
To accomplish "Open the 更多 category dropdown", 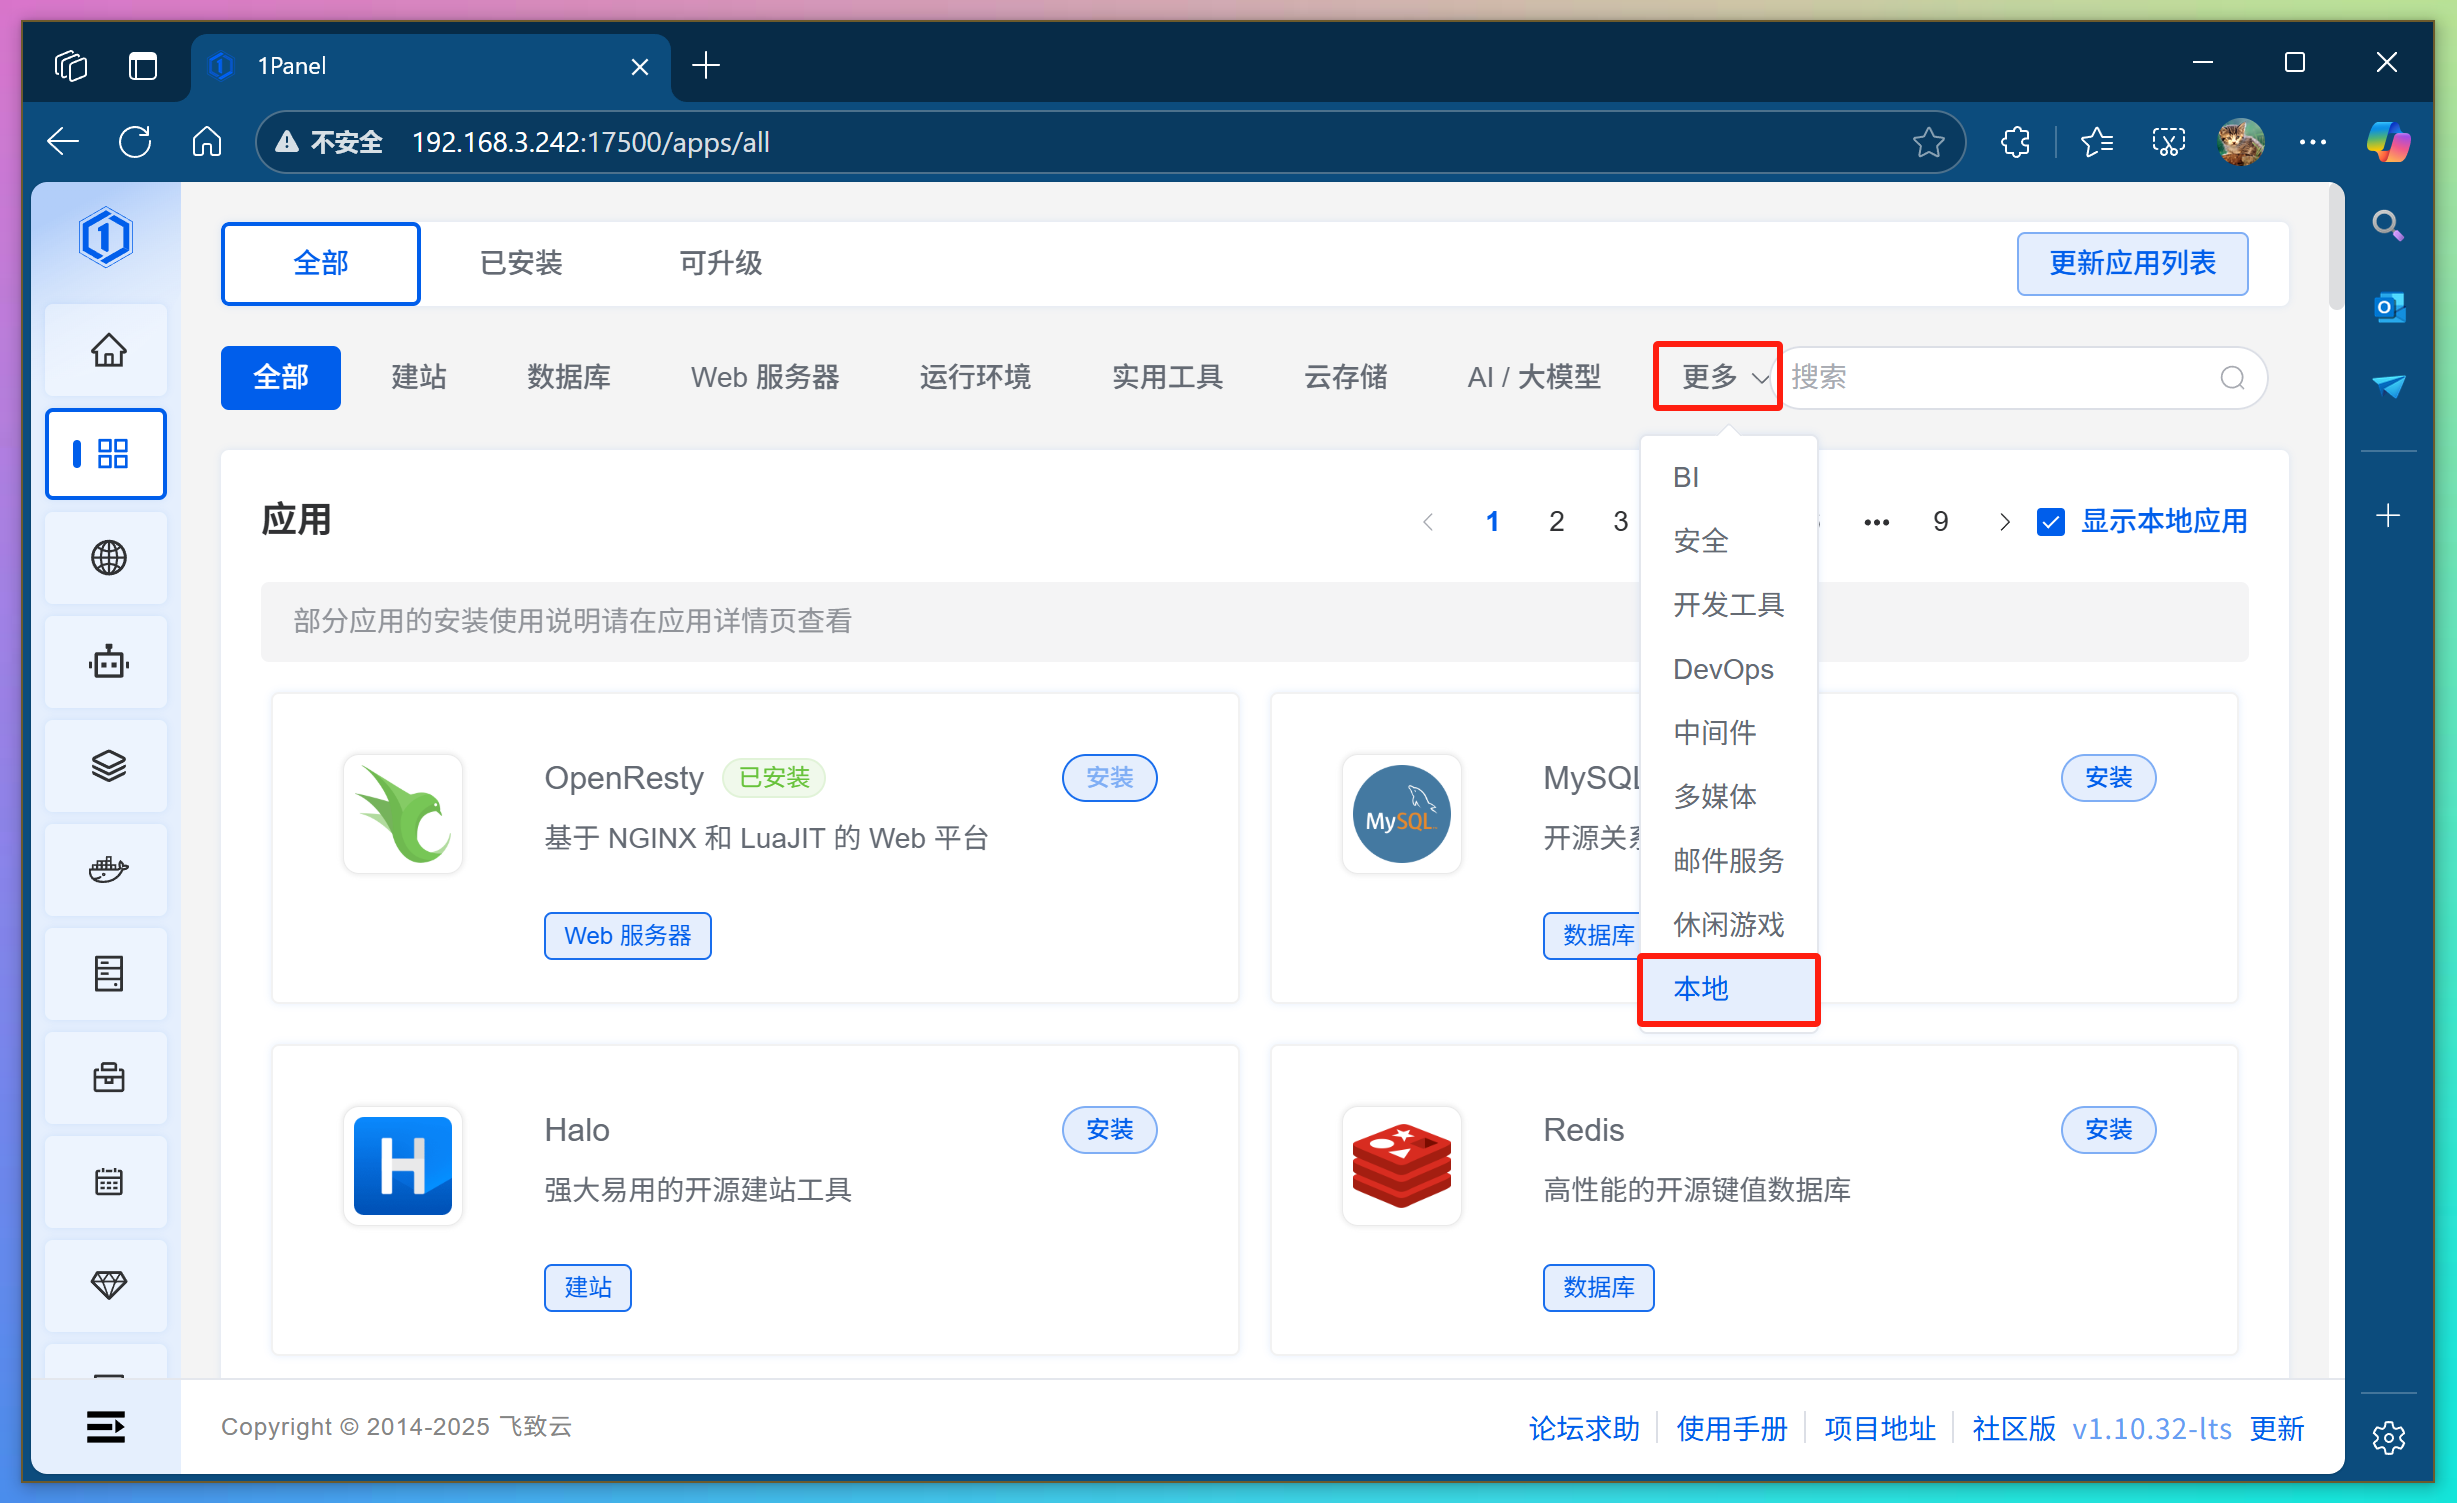I will (1716, 377).
